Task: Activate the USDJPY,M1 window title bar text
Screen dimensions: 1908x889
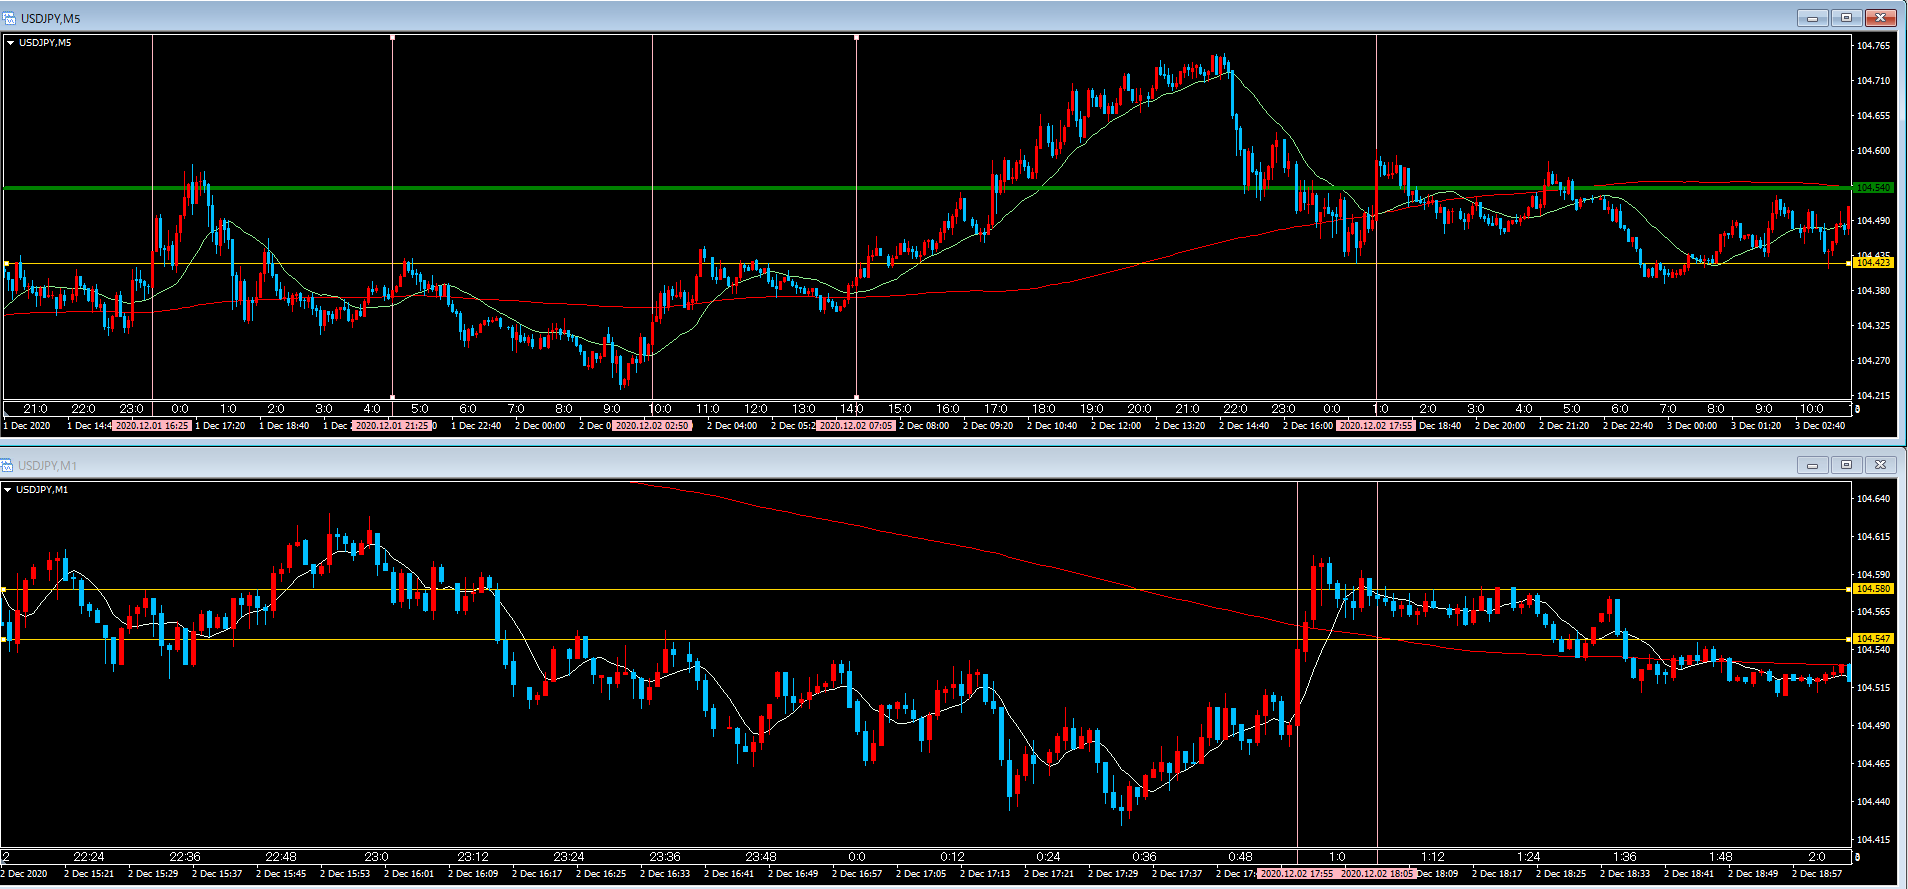Action: pos(47,465)
